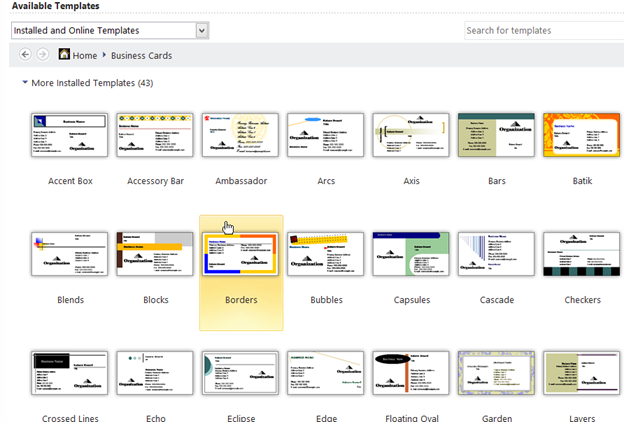This screenshot has width=624, height=422.
Task: Click the Search for templates field
Action: [x=543, y=30]
